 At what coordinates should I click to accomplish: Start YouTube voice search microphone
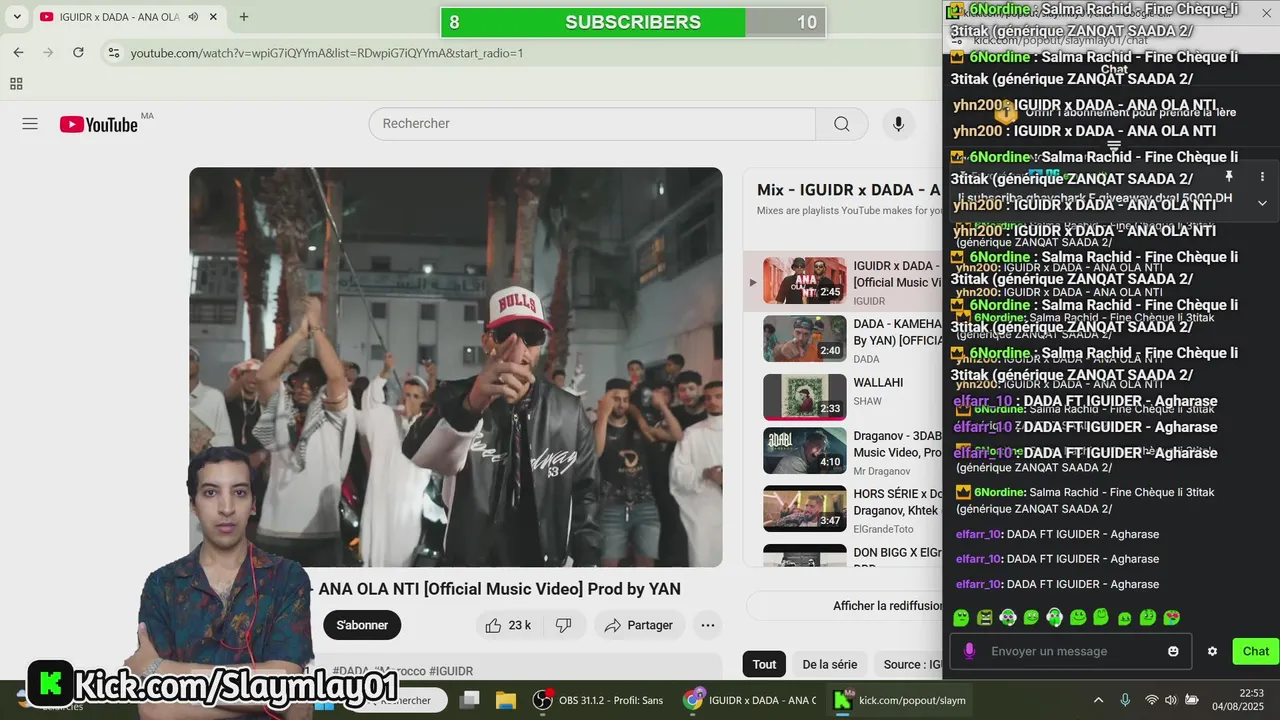[x=898, y=124]
